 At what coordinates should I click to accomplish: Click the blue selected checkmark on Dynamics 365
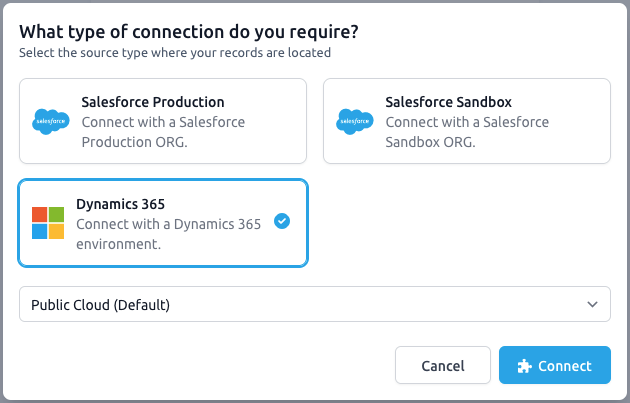click(x=282, y=221)
